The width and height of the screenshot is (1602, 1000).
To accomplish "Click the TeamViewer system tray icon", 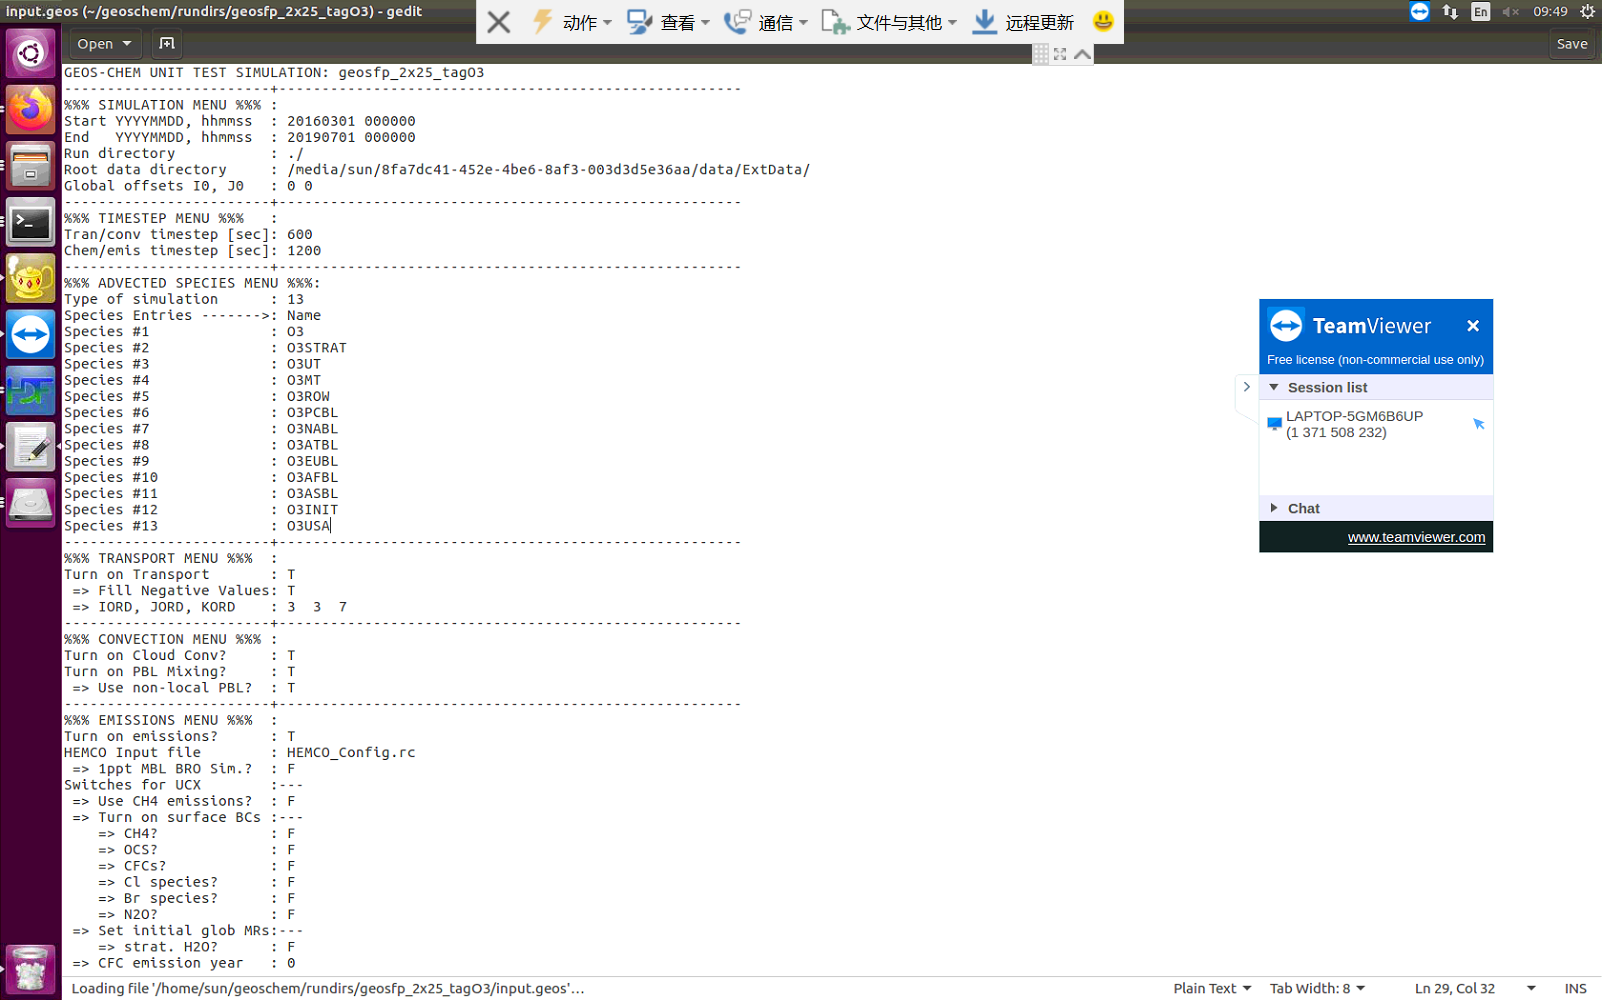I will pos(1419,11).
